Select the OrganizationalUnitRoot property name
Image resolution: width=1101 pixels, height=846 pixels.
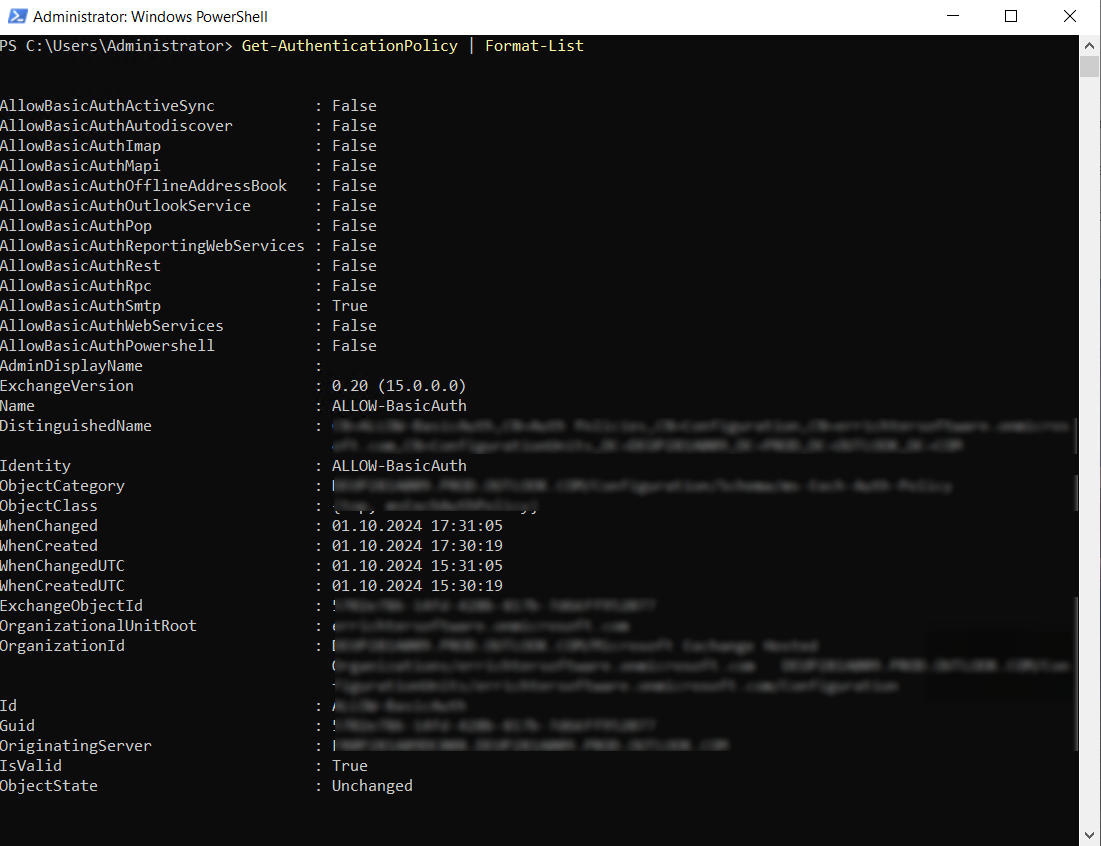tap(98, 626)
